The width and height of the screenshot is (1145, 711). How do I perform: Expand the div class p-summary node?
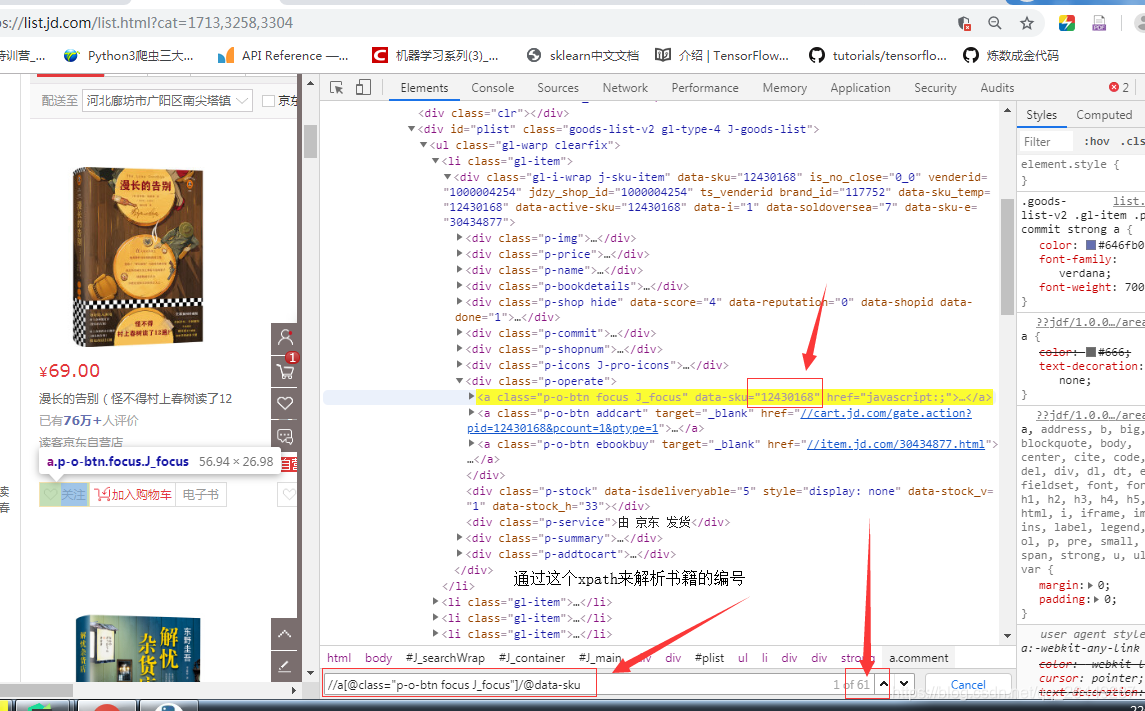pyautogui.click(x=459, y=538)
